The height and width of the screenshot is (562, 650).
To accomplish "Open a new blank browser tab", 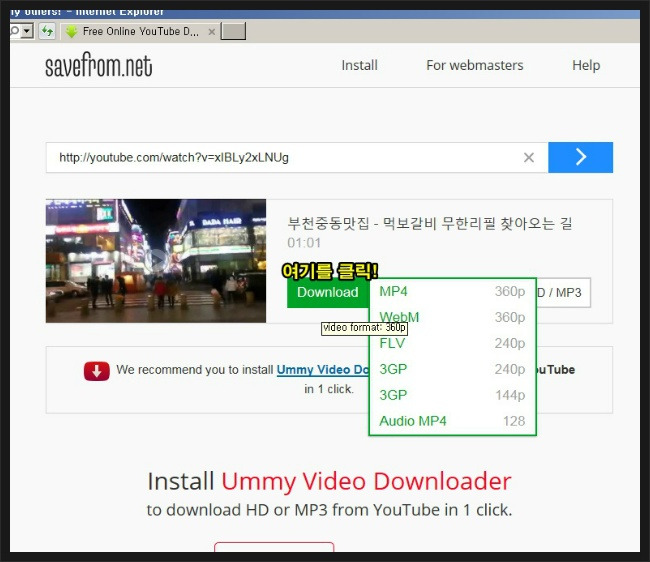I will pyautogui.click(x=233, y=31).
